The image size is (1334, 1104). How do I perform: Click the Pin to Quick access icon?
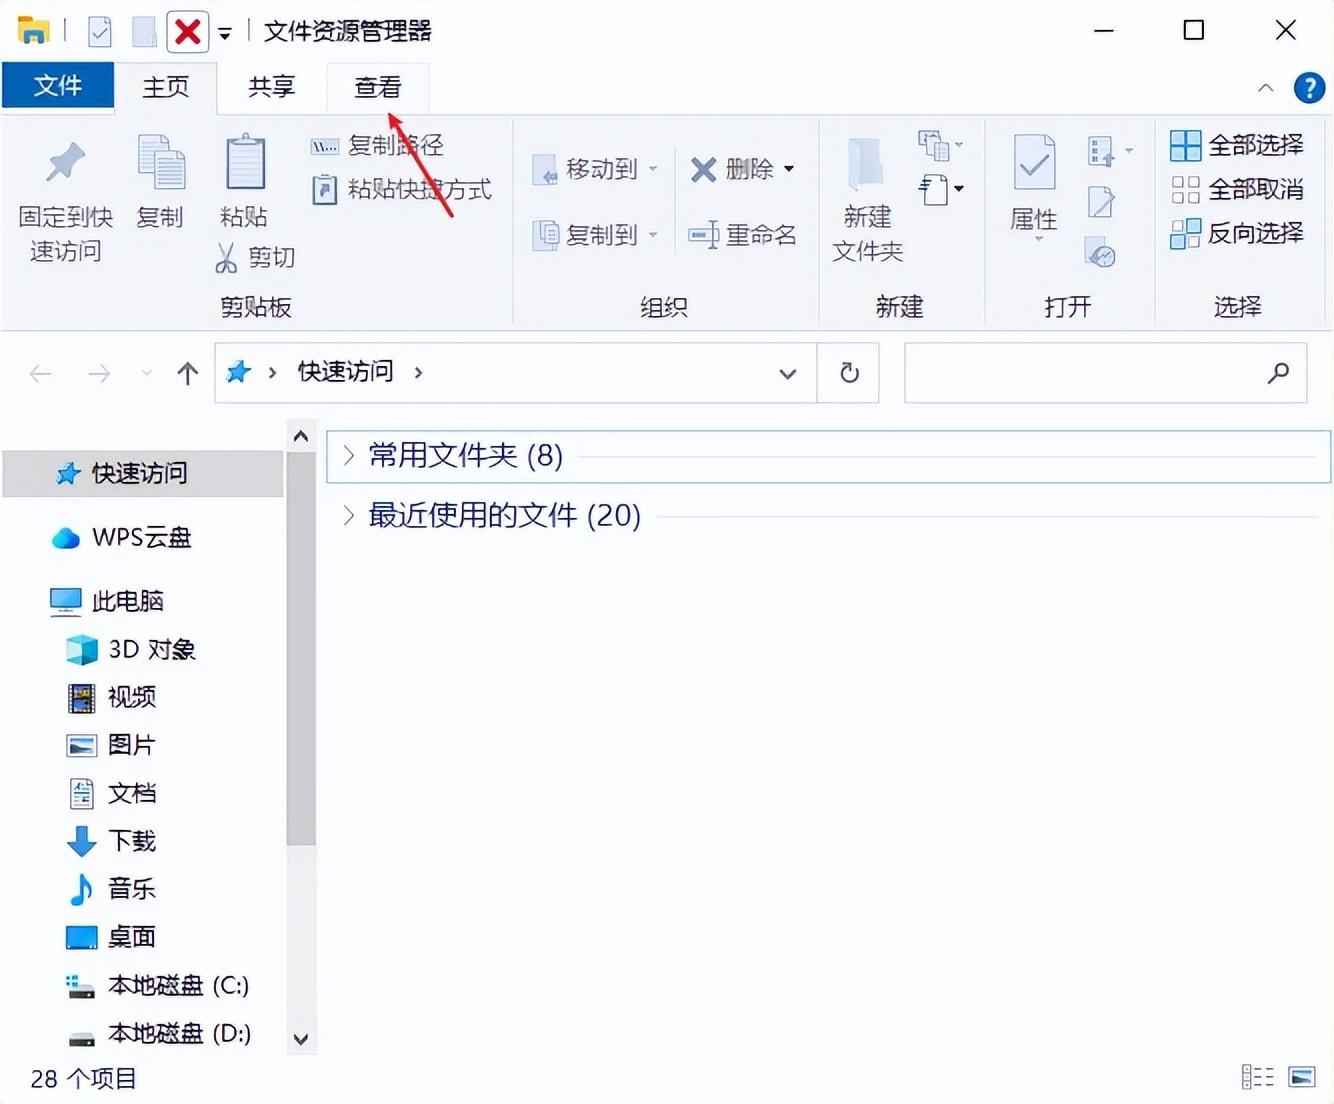click(66, 163)
